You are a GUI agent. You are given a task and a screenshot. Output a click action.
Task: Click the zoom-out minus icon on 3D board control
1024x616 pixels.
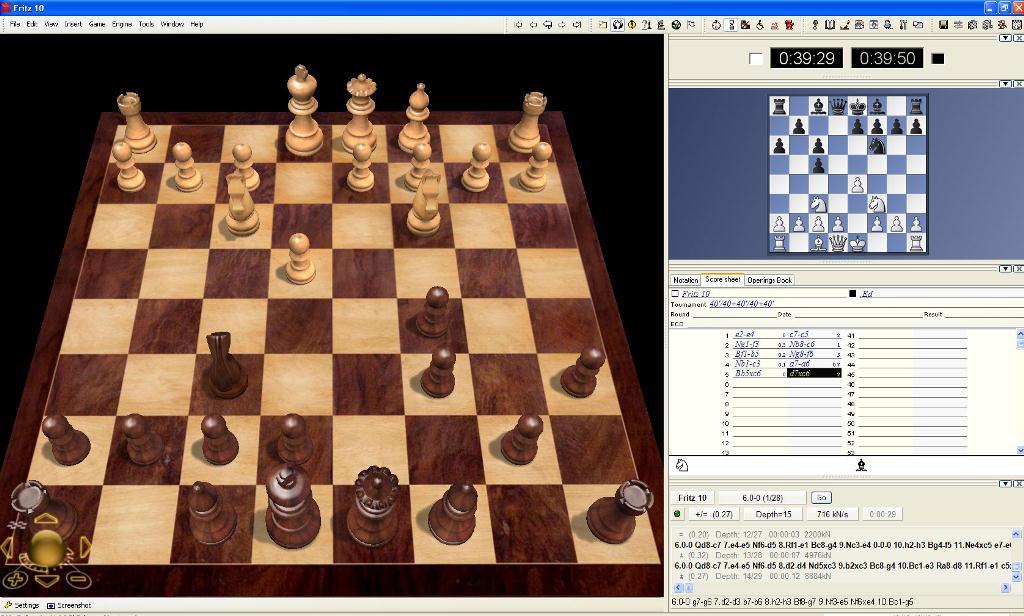click(x=78, y=578)
